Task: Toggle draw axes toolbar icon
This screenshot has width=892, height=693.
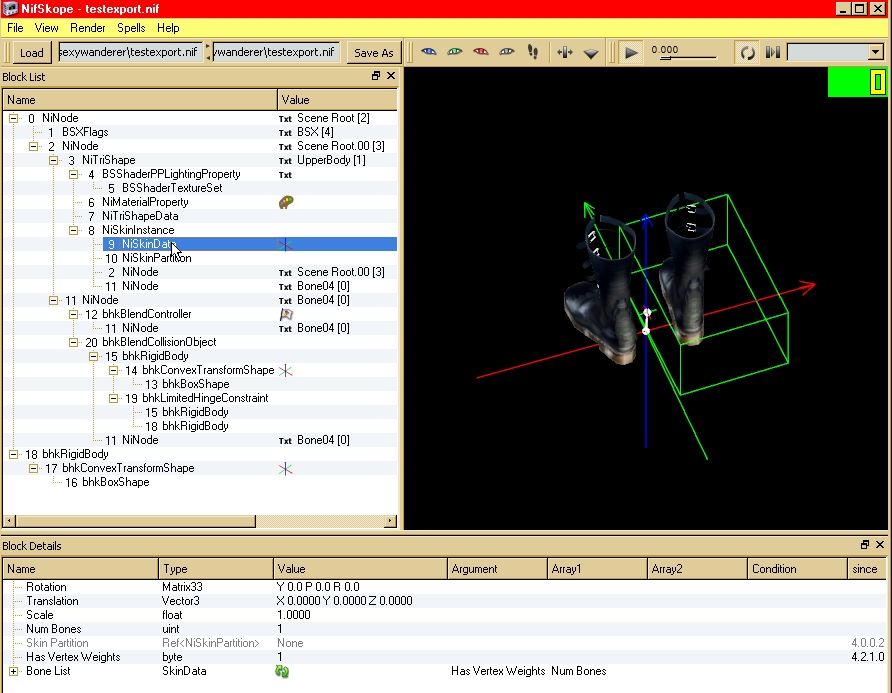Action: click(x=565, y=52)
